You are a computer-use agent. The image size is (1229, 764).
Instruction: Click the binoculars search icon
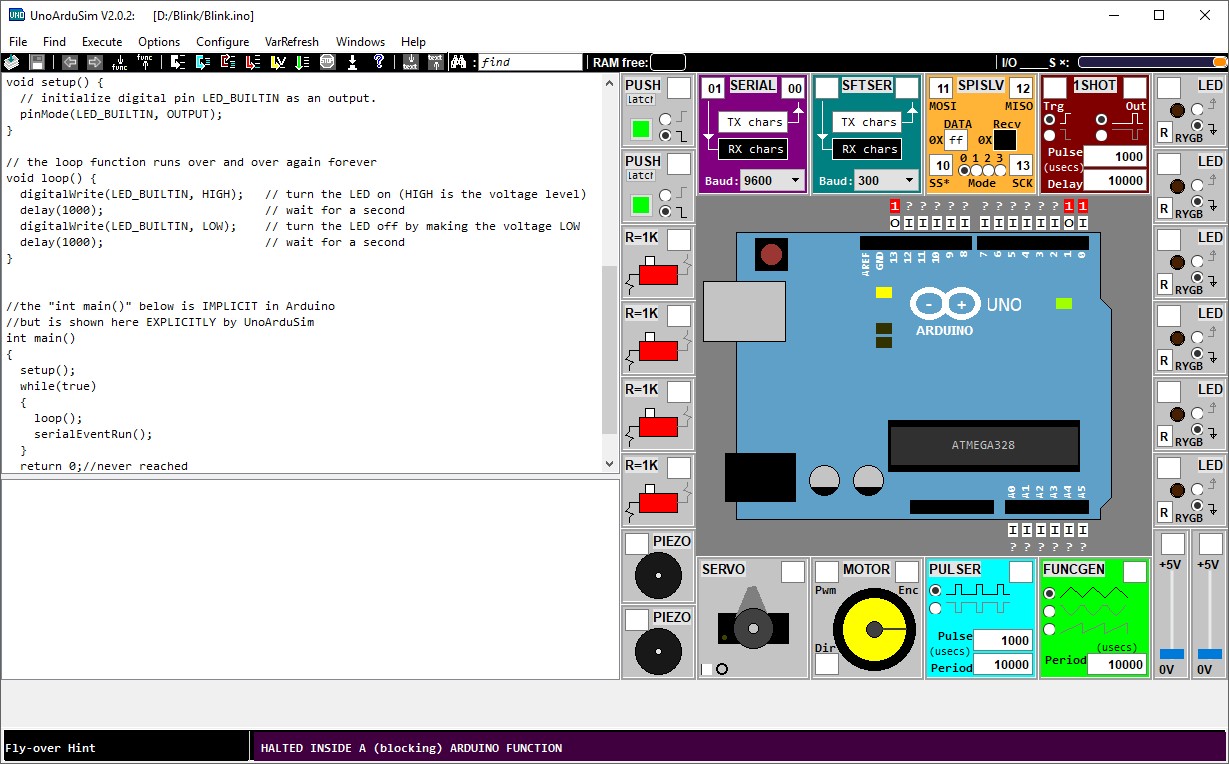(x=458, y=62)
